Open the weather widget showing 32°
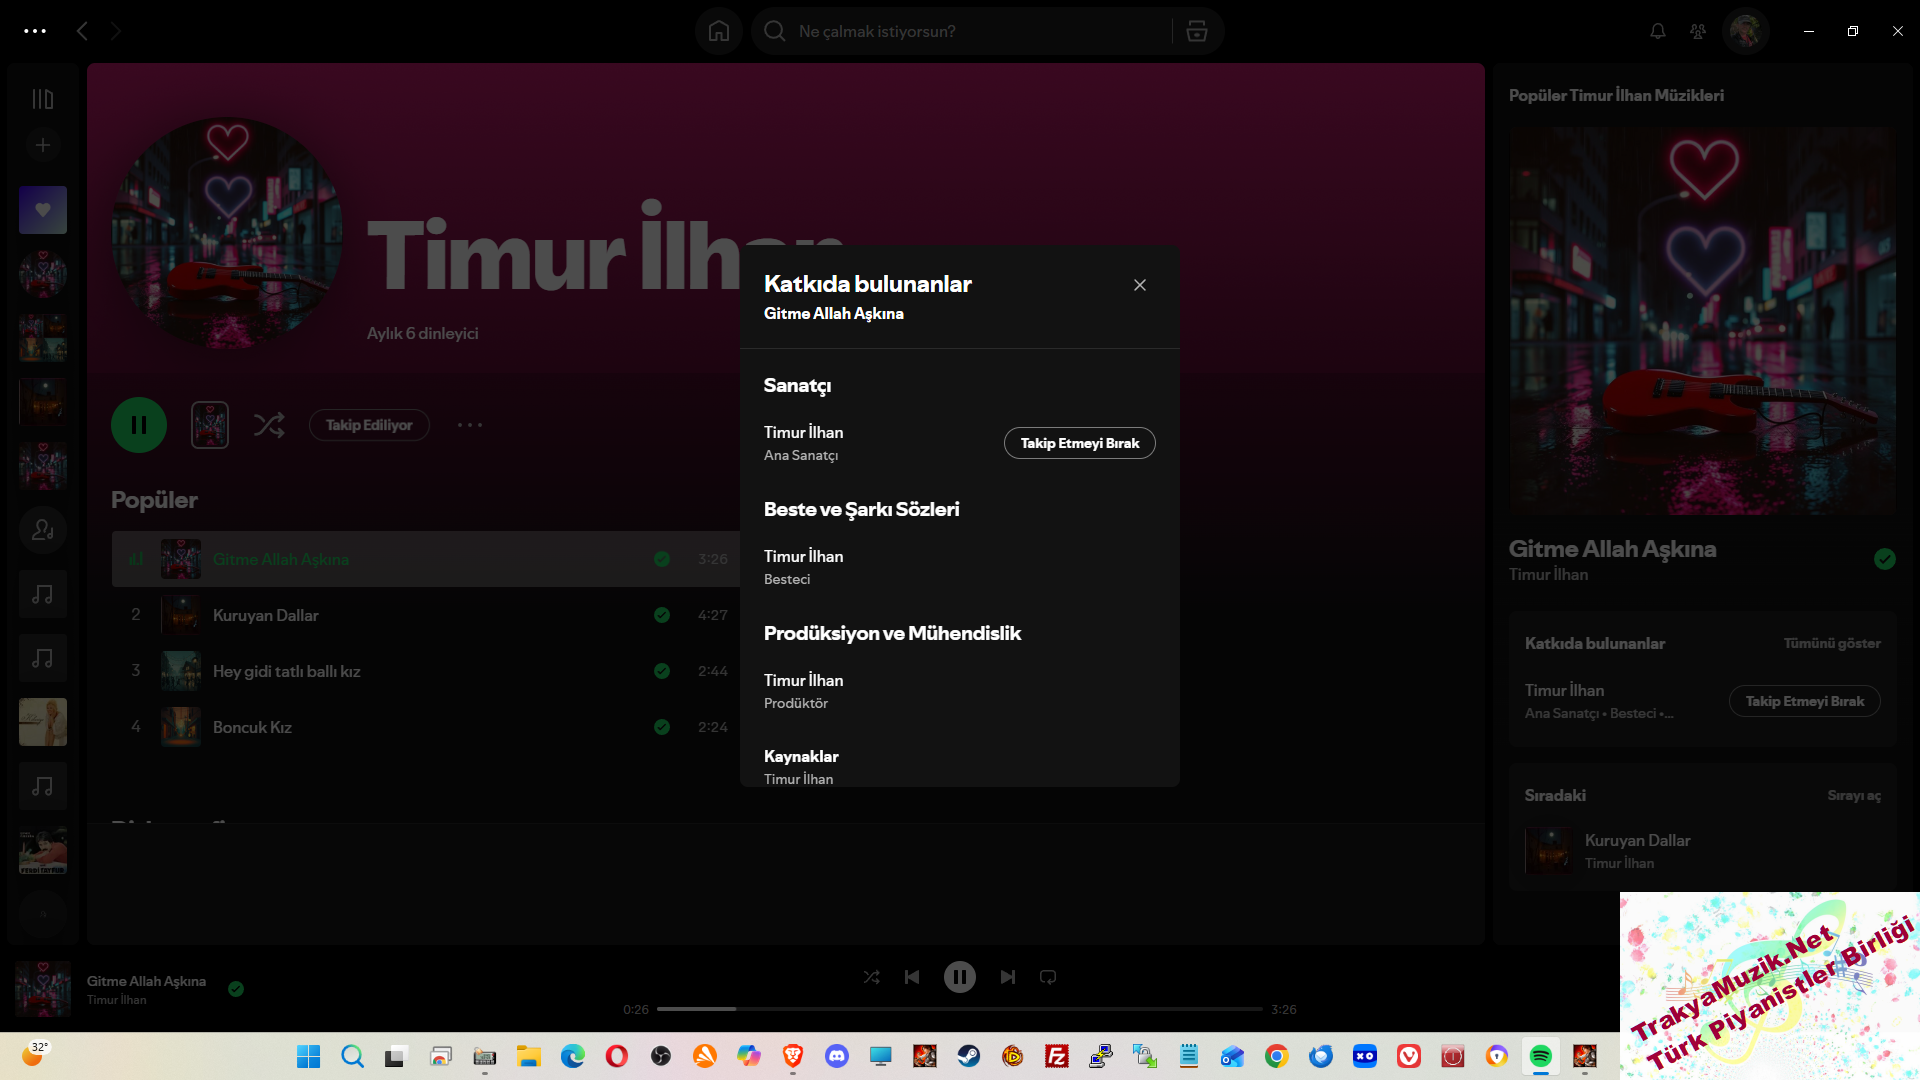This screenshot has width=1920, height=1080. tap(34, 1054)
